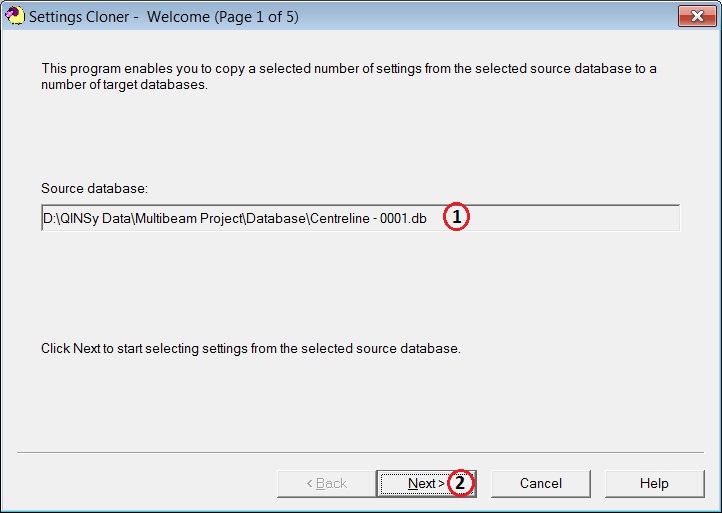Click 'Multibeam Project' folder in the source path
This screenshot has height=513, width=722.
click(181, 218)
